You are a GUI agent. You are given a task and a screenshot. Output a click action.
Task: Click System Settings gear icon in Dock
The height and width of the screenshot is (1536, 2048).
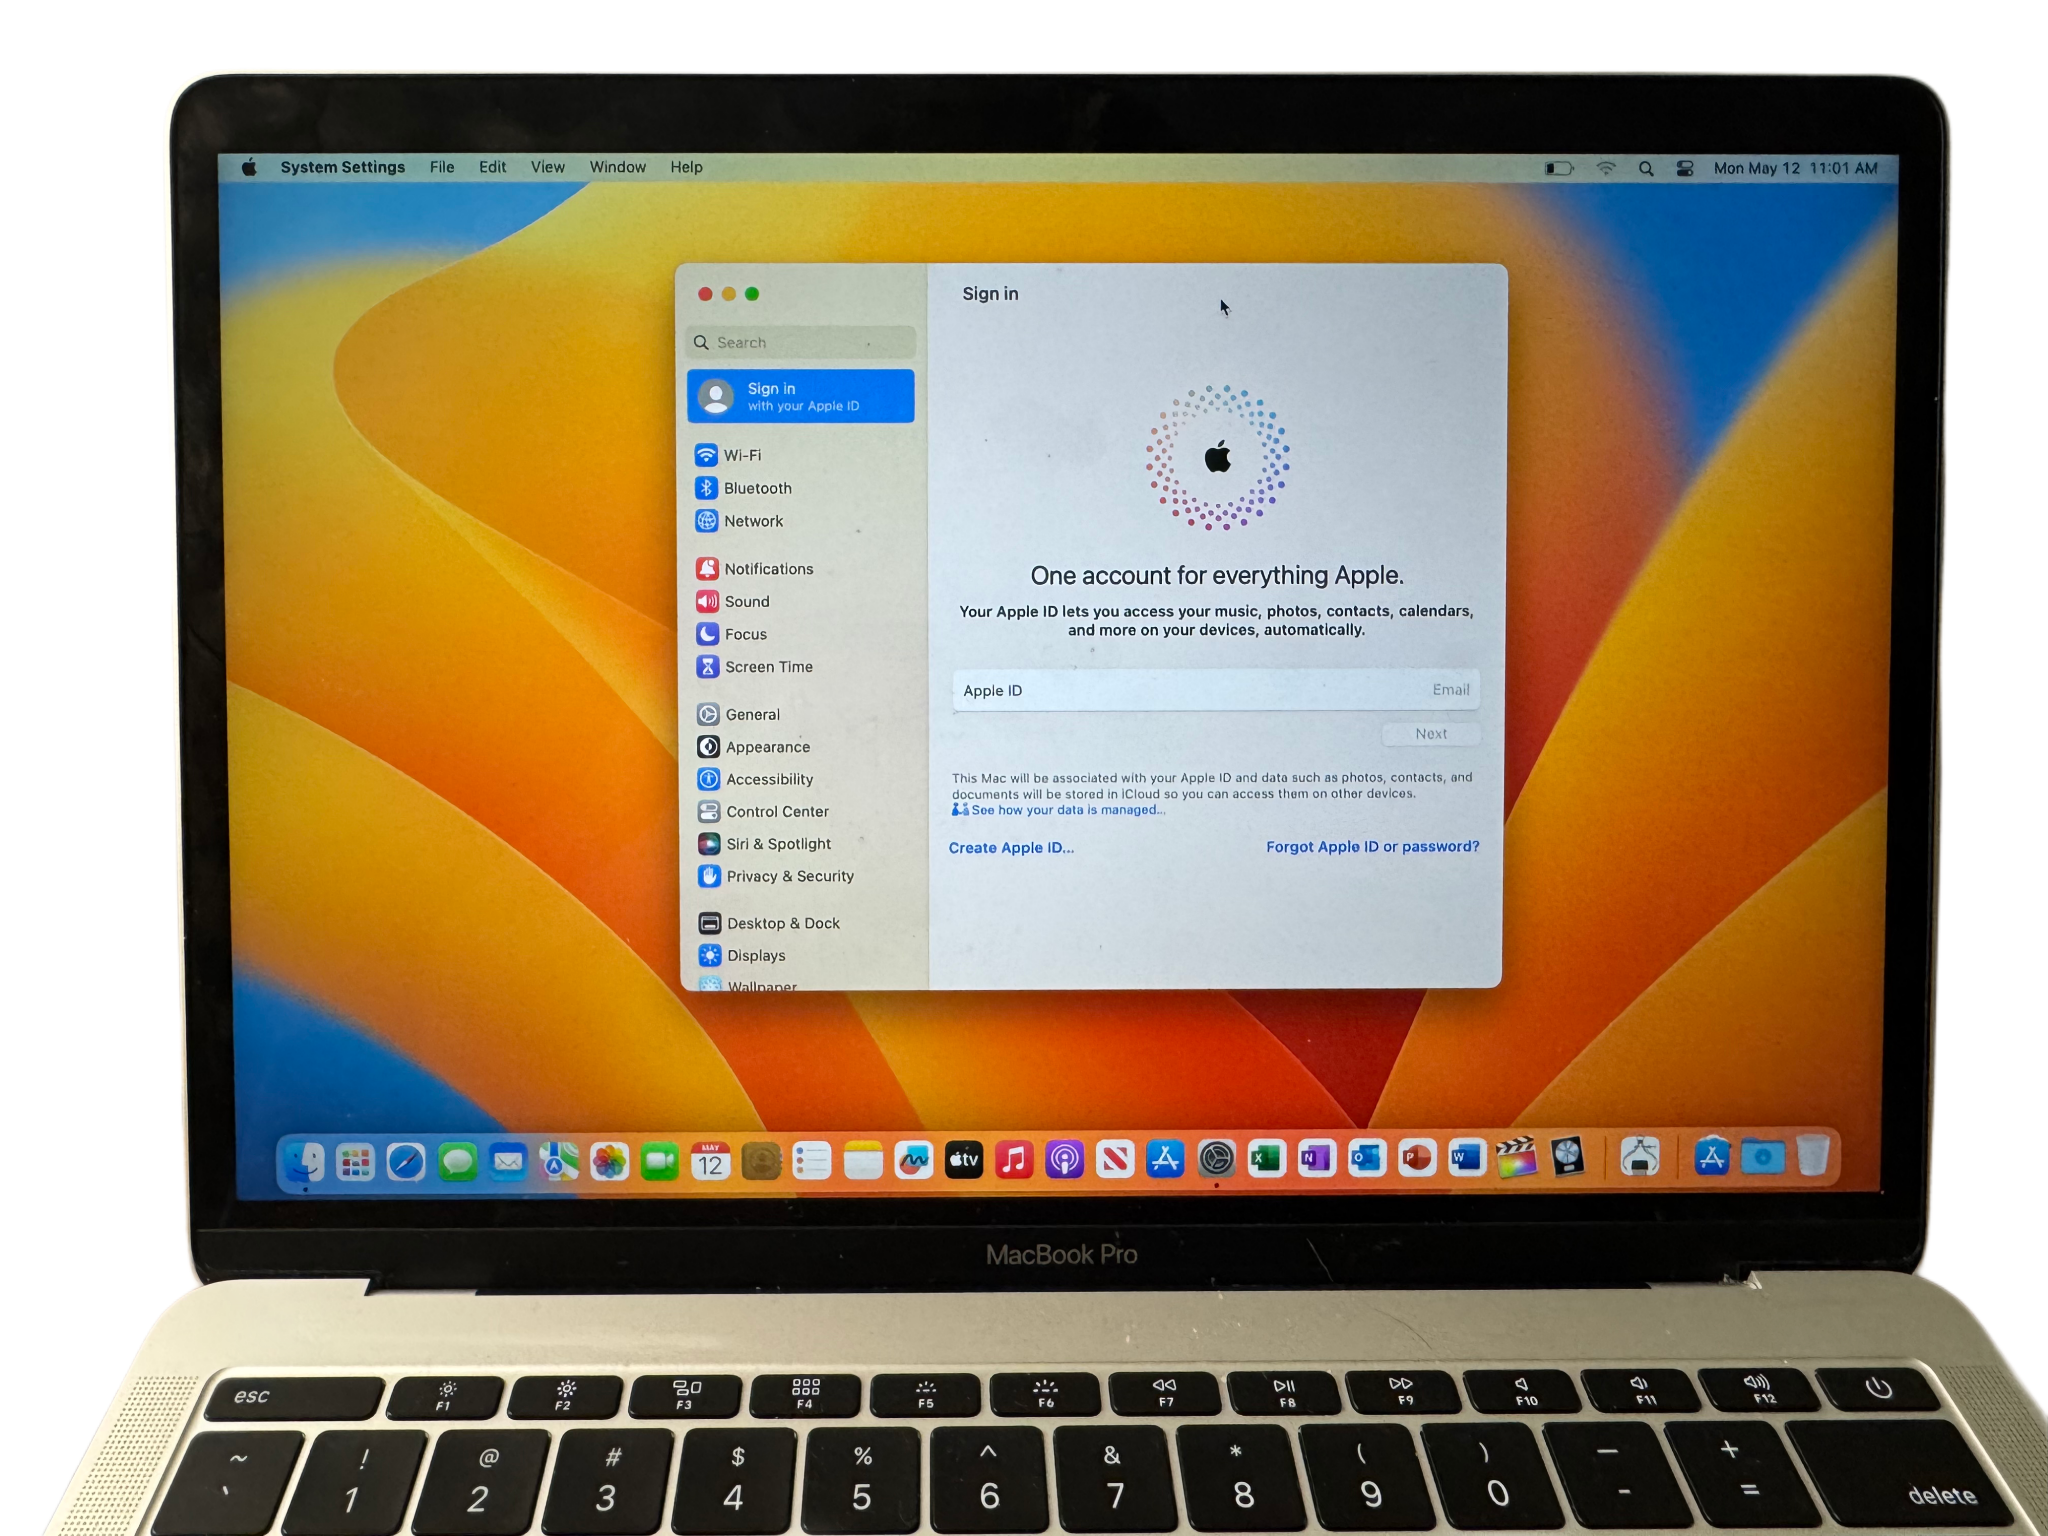tap(1216, 1159)
